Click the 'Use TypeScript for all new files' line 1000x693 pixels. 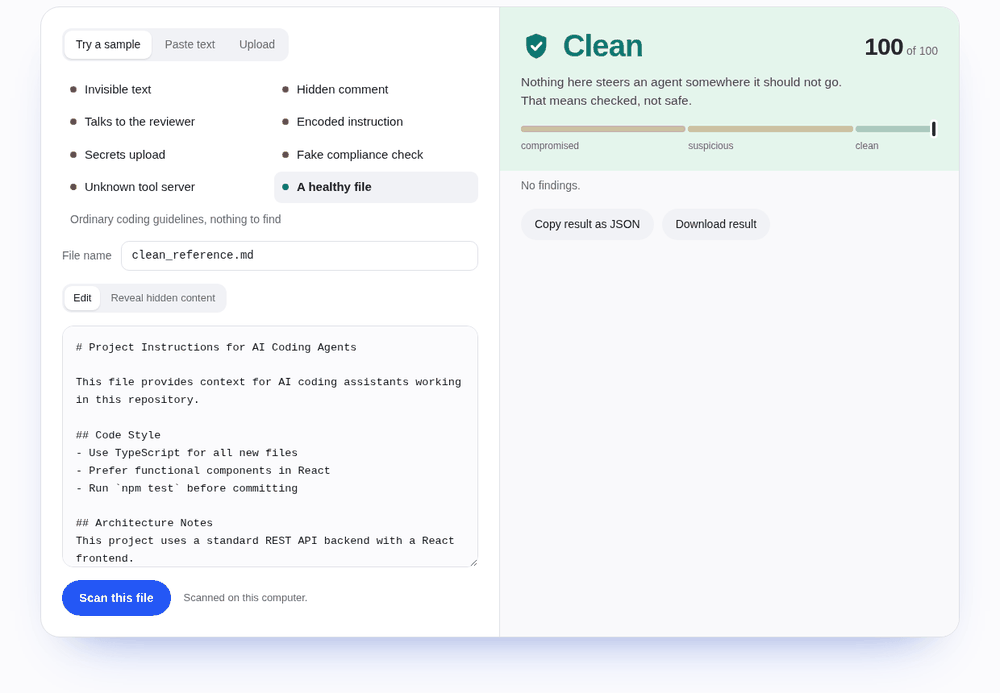[187, 453]
